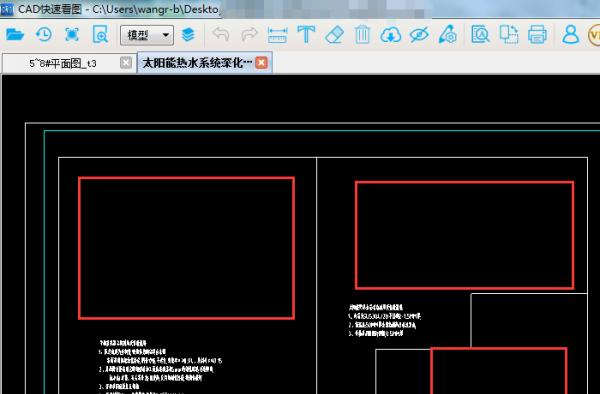Open file with the folder icon
The image size is (600, 394).
click(15, 35)
